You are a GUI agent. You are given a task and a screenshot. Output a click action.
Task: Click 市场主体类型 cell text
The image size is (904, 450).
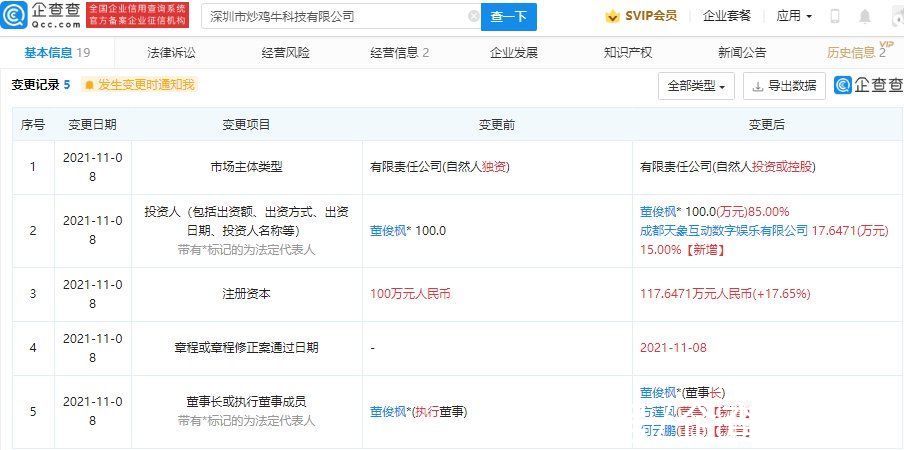(x=247, y=168)
